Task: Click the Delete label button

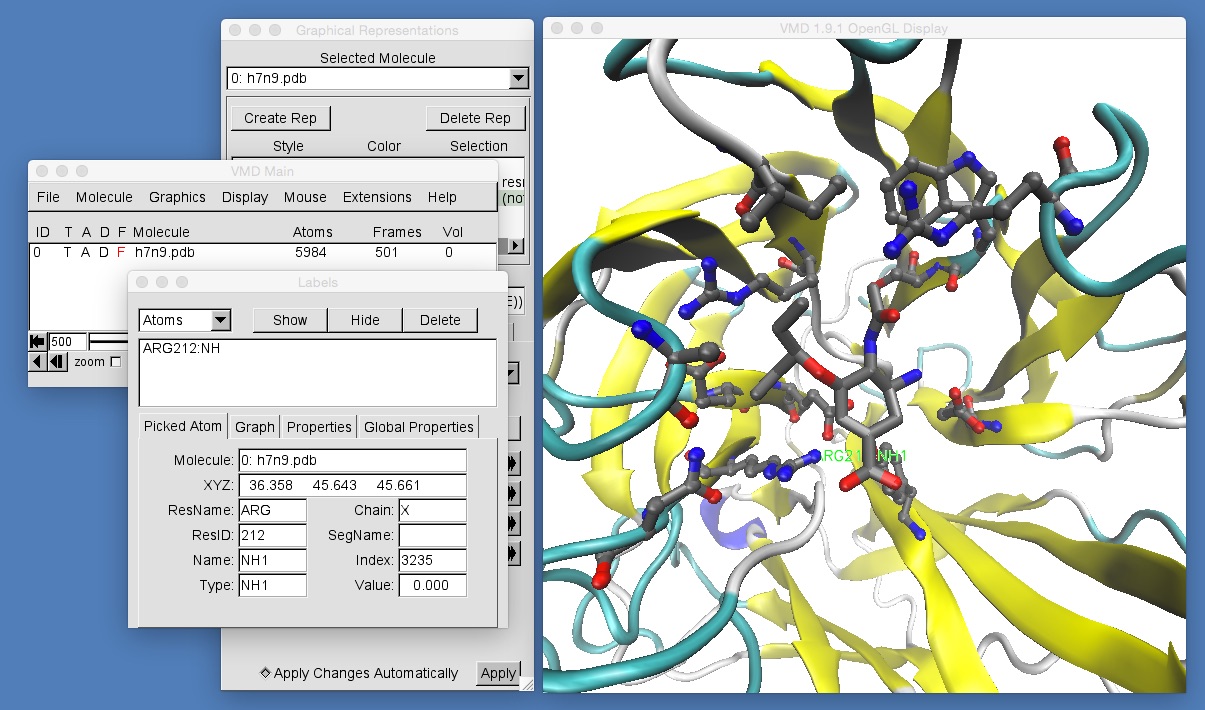Action: [440, 320]
